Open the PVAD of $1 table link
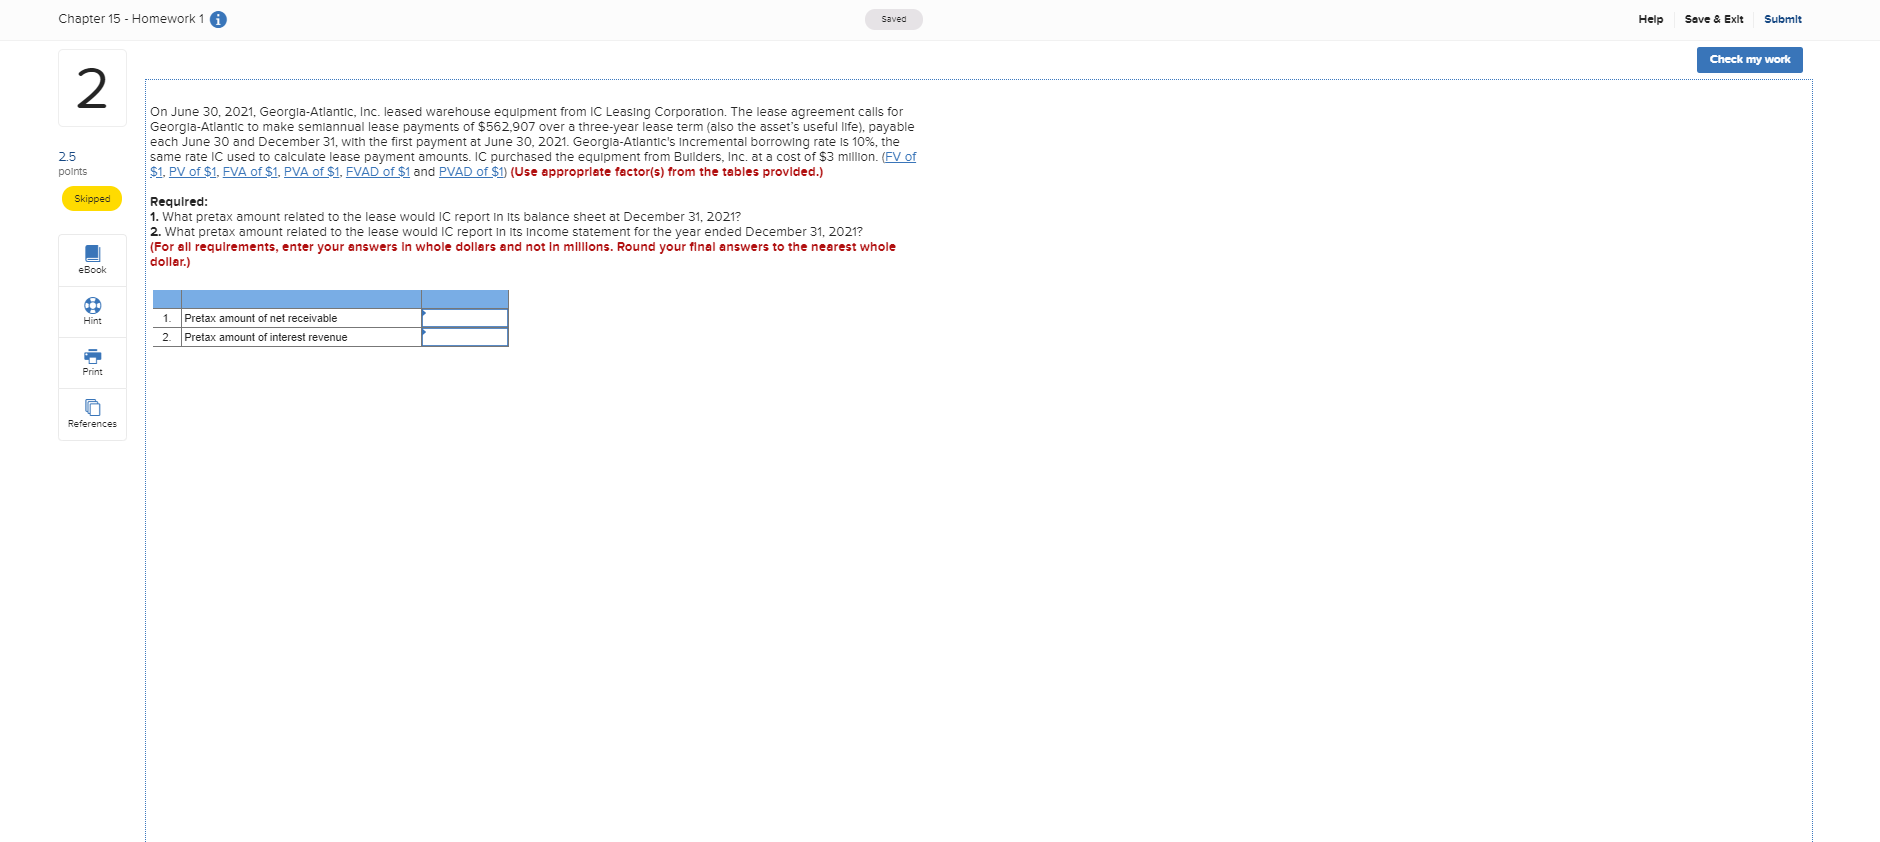Viewport: 1880px width, 842px height. [471, 172]
